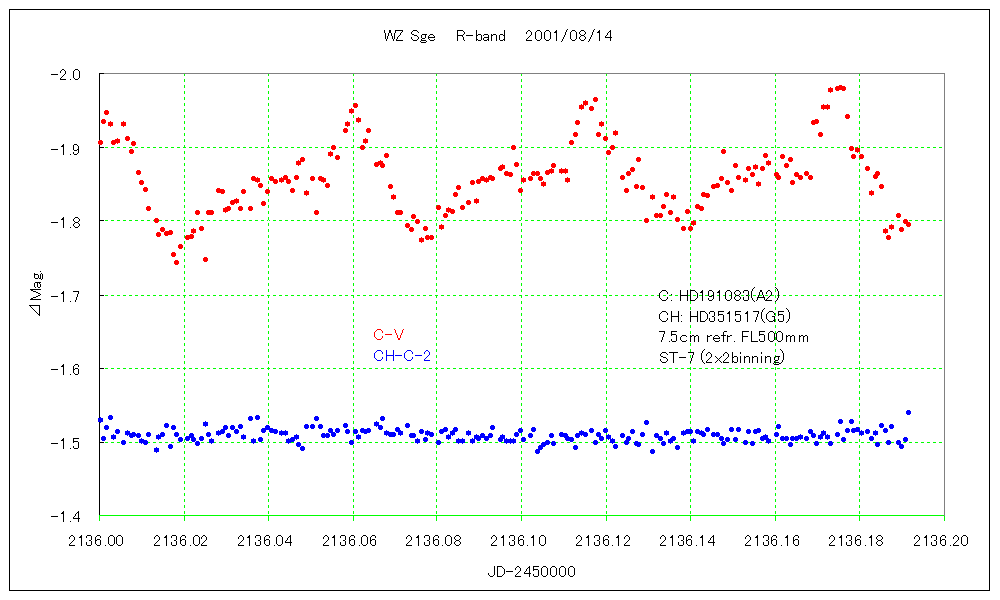
Task: Click the x-axis tick label 2136.06
Action: tap(353, 539)
